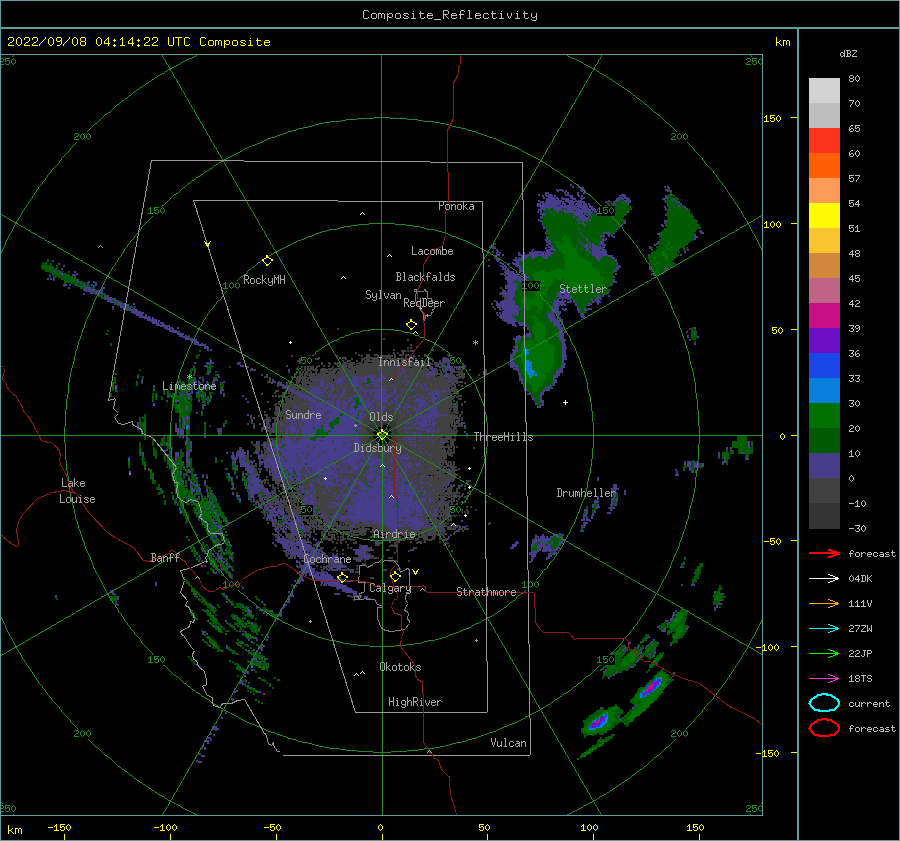Select the 20 dBZ green swatch

[x=824, y=415]
